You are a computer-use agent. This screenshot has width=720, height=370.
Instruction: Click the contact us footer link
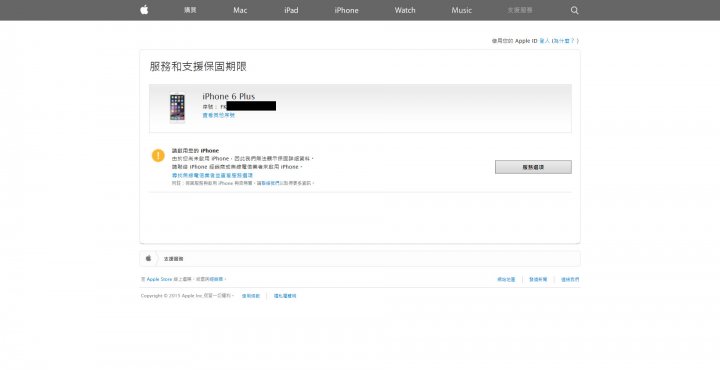click(570, 279)
